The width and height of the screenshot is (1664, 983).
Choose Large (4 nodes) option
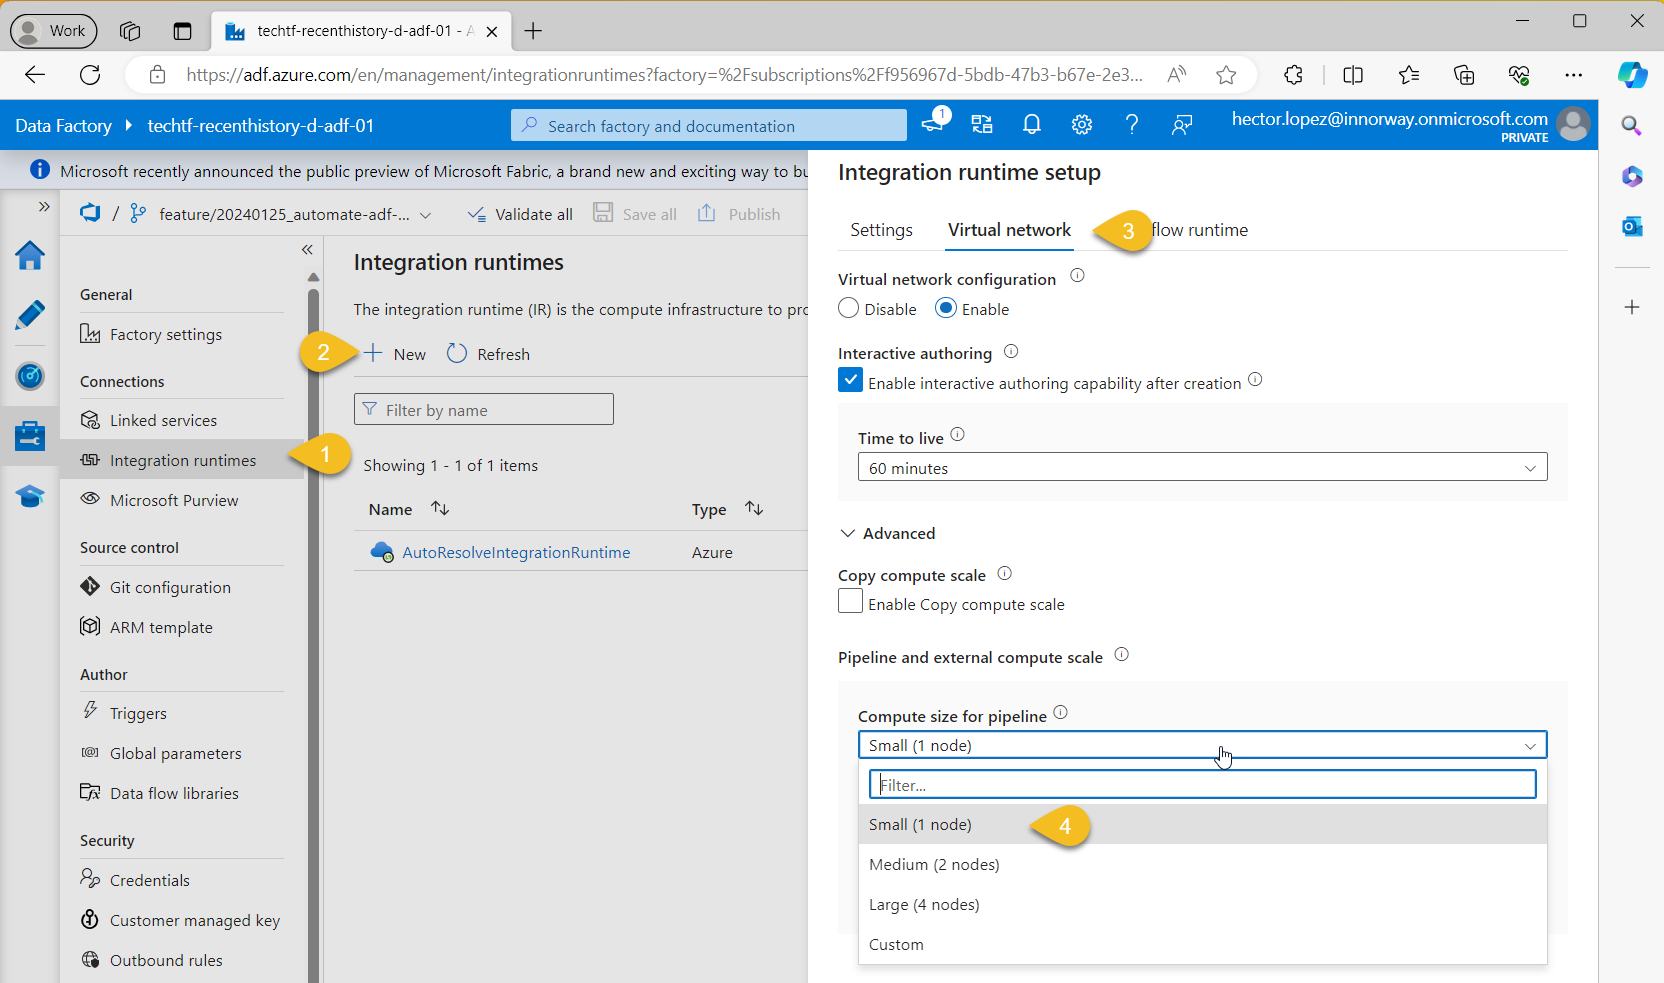coord(1202,905)
